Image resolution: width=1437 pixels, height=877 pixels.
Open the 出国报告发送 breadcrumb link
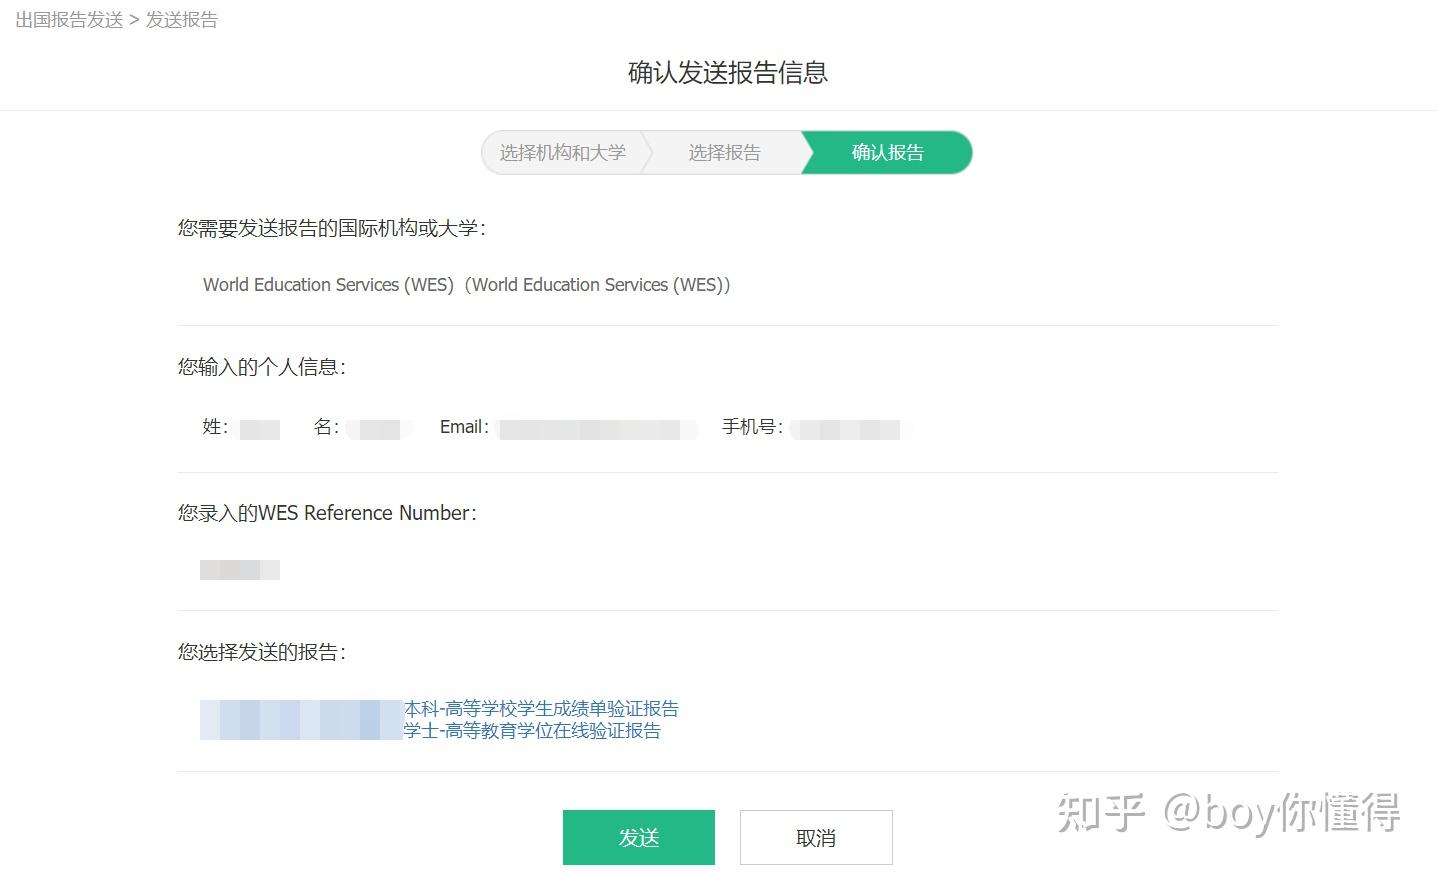pyautogui.click(x=69, y=20)
